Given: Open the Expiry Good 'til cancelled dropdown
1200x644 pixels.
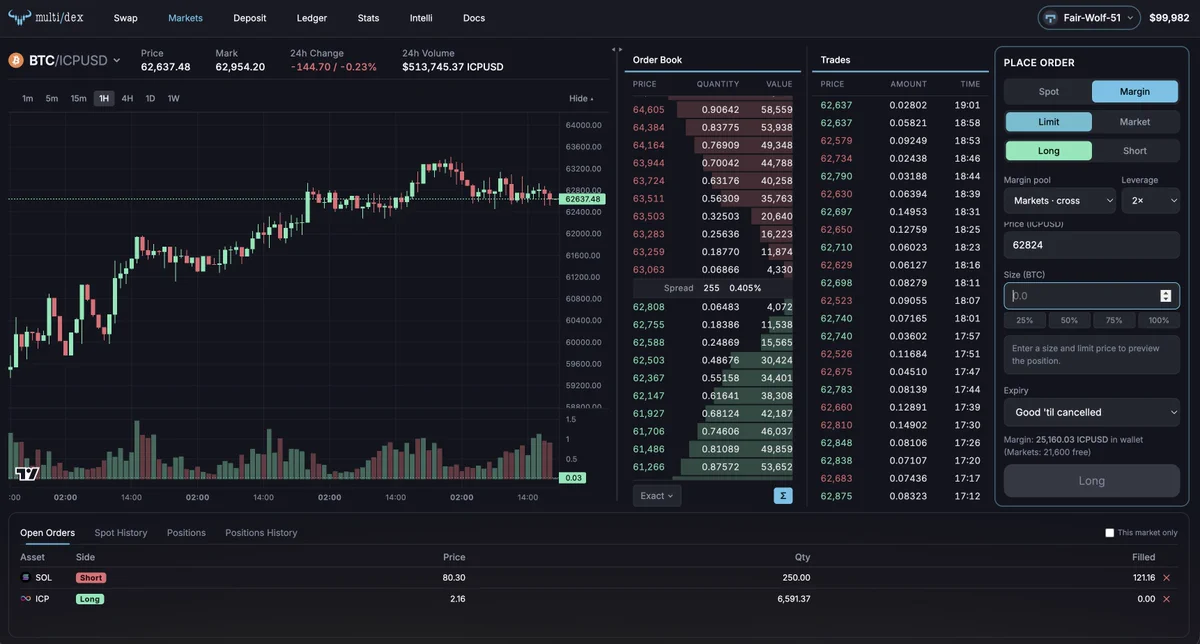Looking at the screenshot, I should point(1092,412).
